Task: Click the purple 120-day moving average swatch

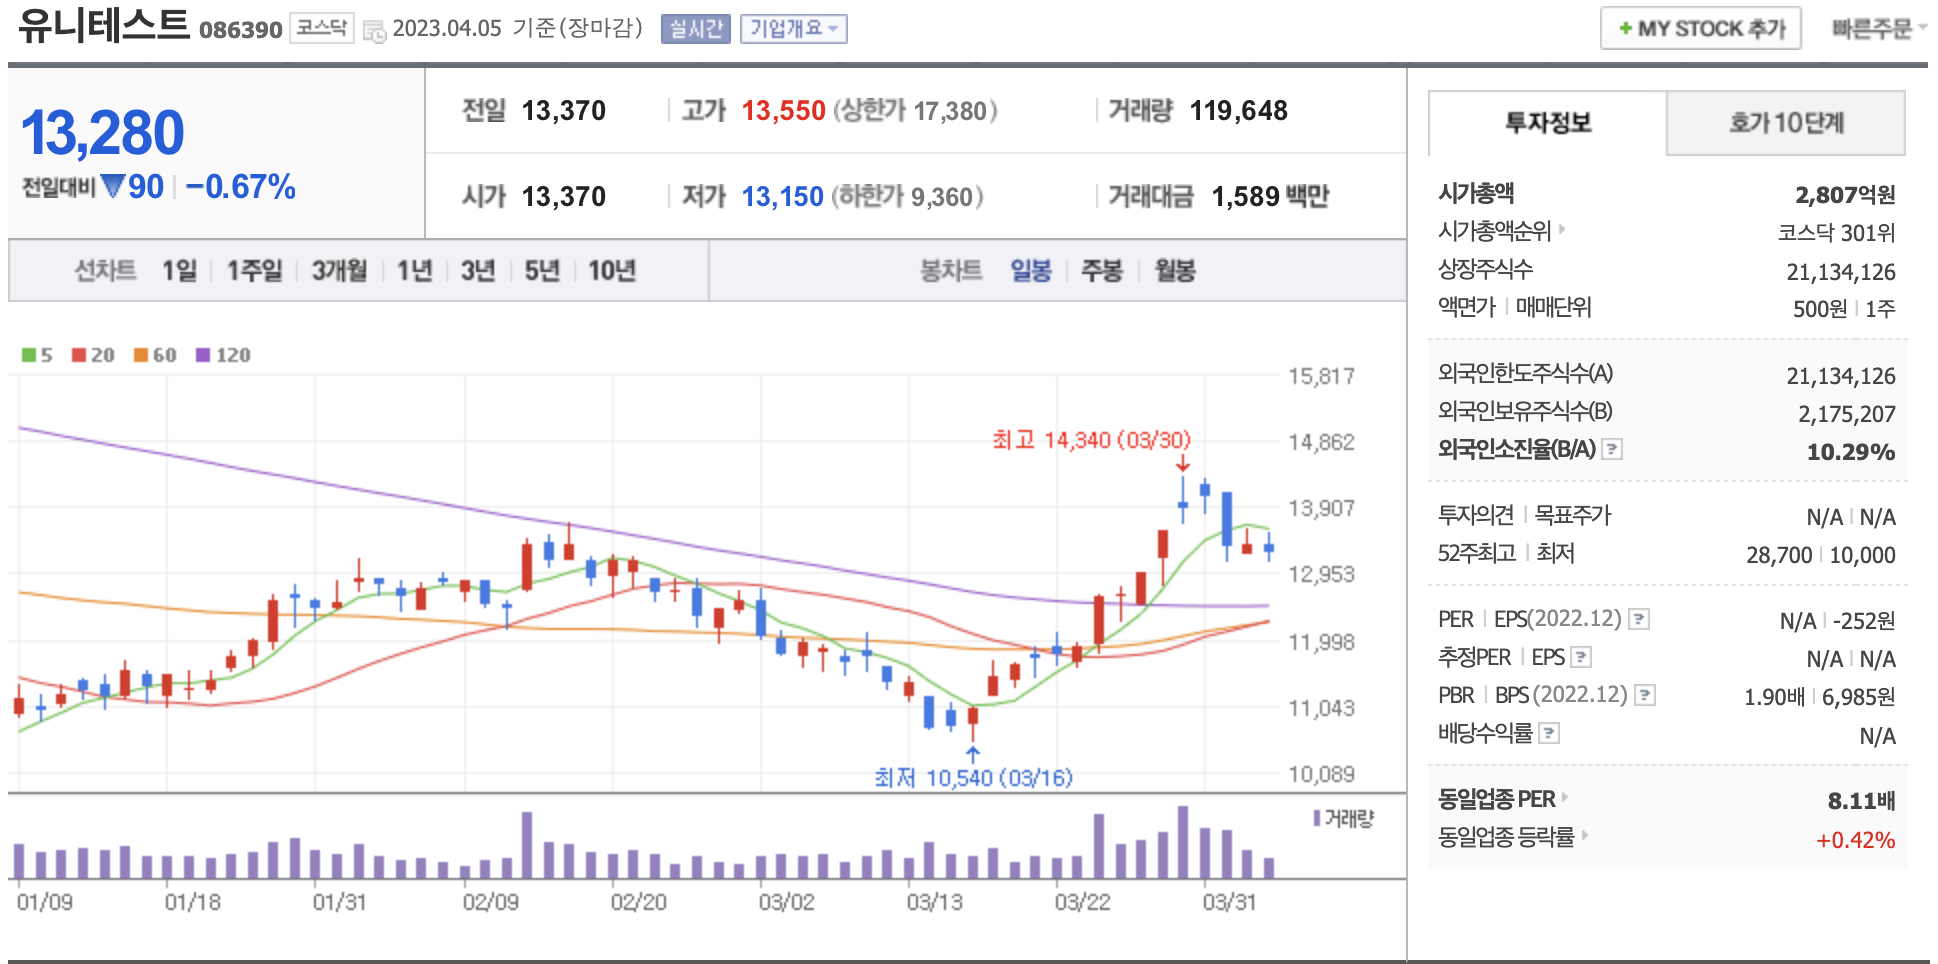Action: click(x=203, y=355)
